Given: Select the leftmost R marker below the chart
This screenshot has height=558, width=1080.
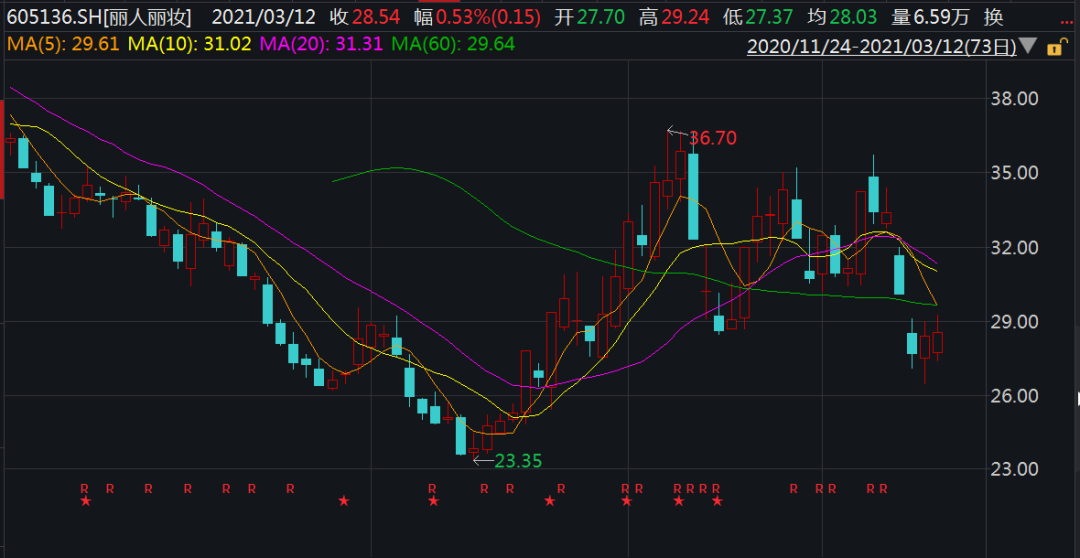Looking at the screenshot, I should 85,488.
